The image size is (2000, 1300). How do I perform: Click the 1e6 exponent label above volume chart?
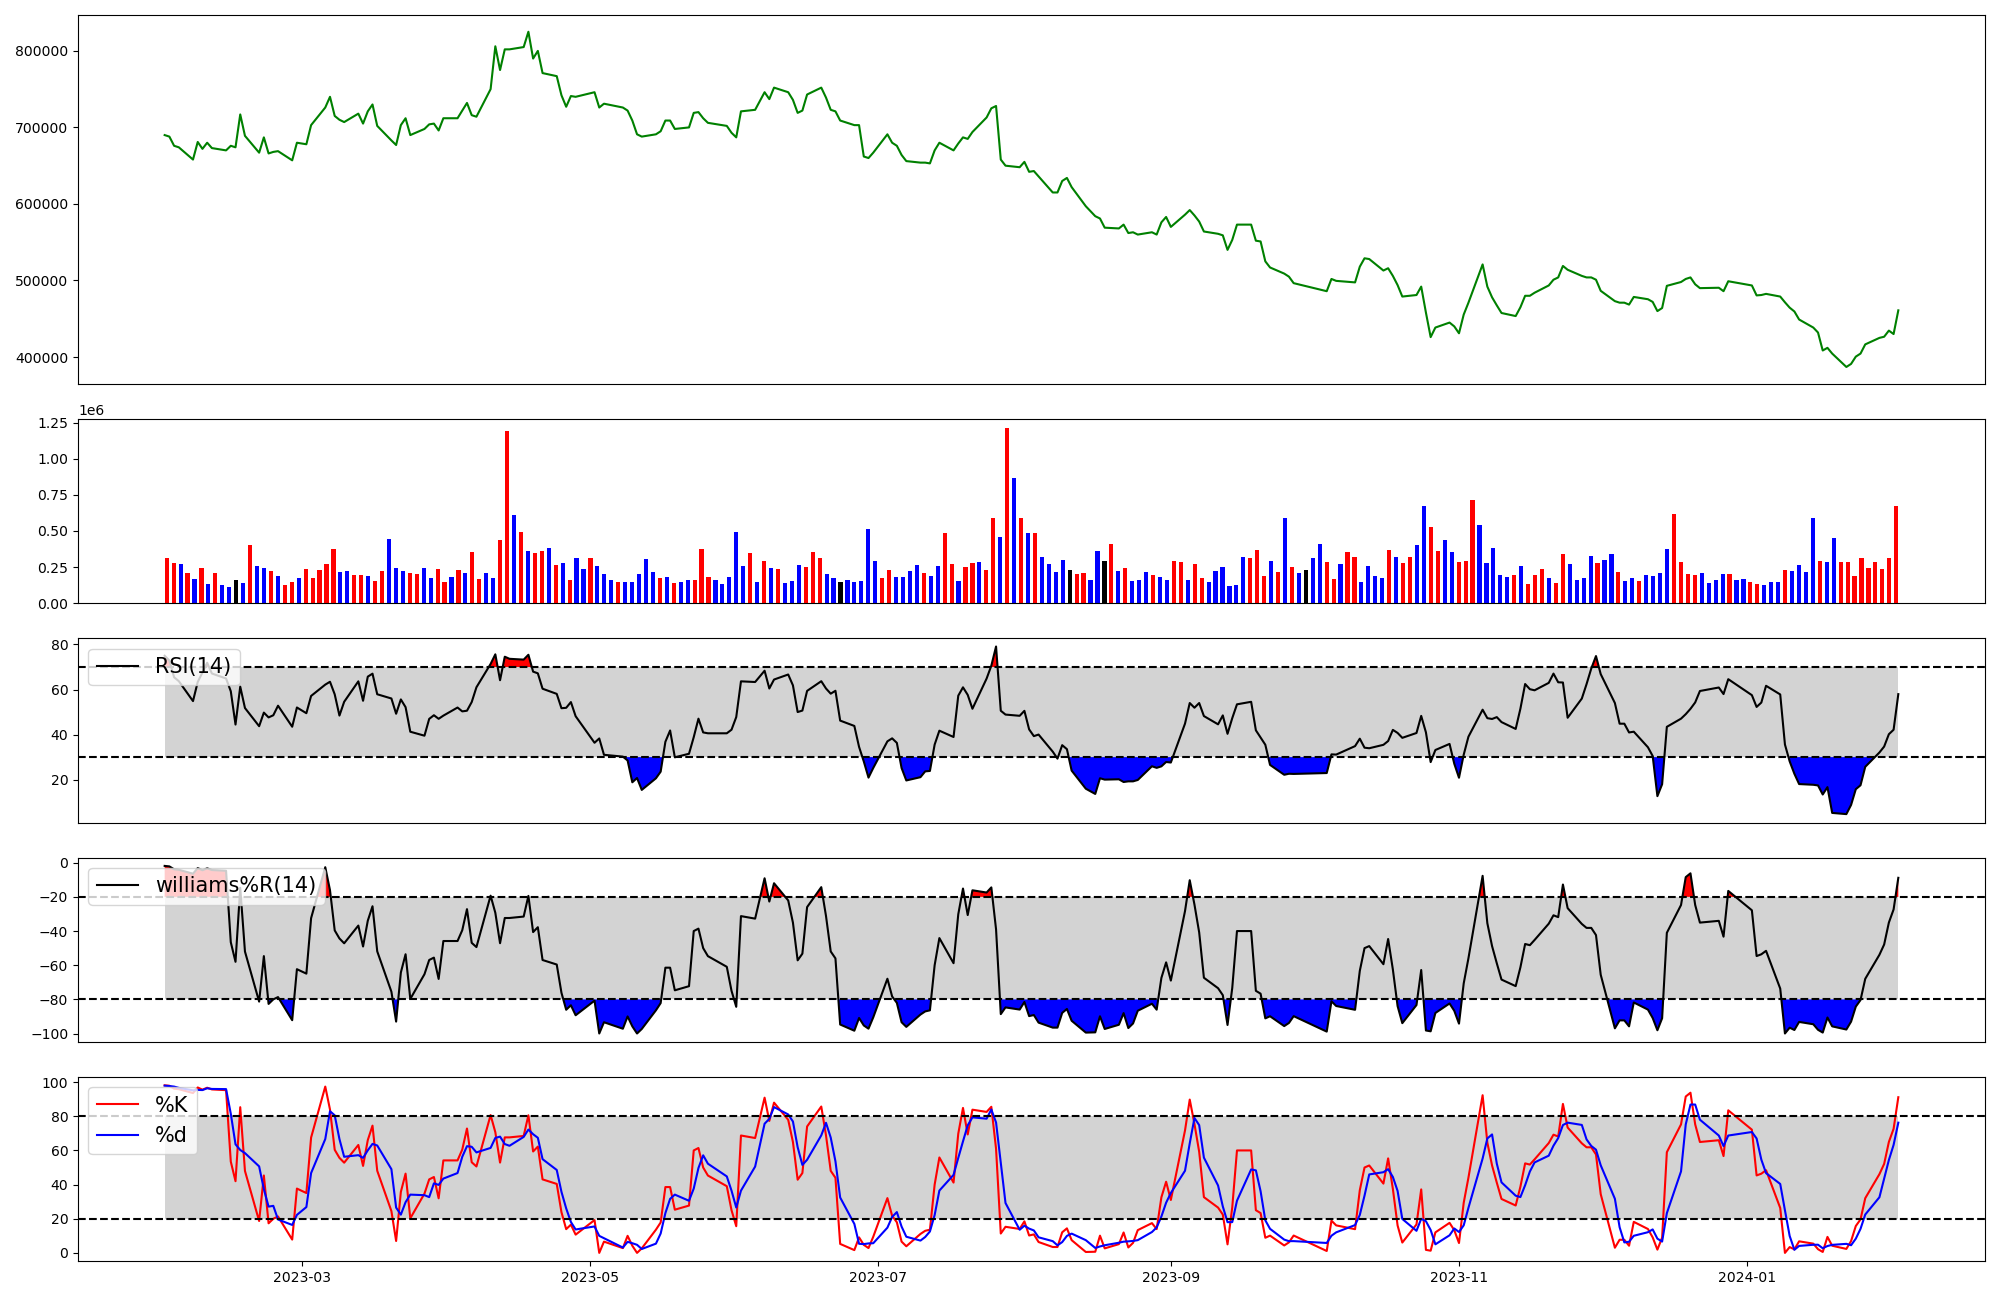[91, 411]
